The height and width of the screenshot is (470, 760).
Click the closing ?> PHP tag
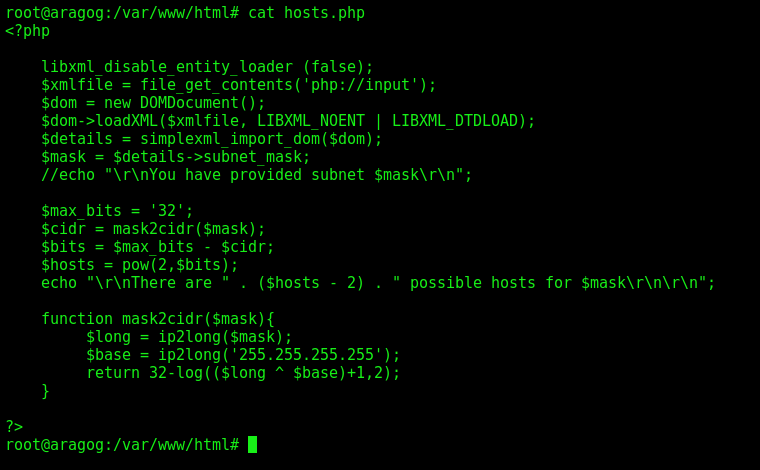[14, 427]
